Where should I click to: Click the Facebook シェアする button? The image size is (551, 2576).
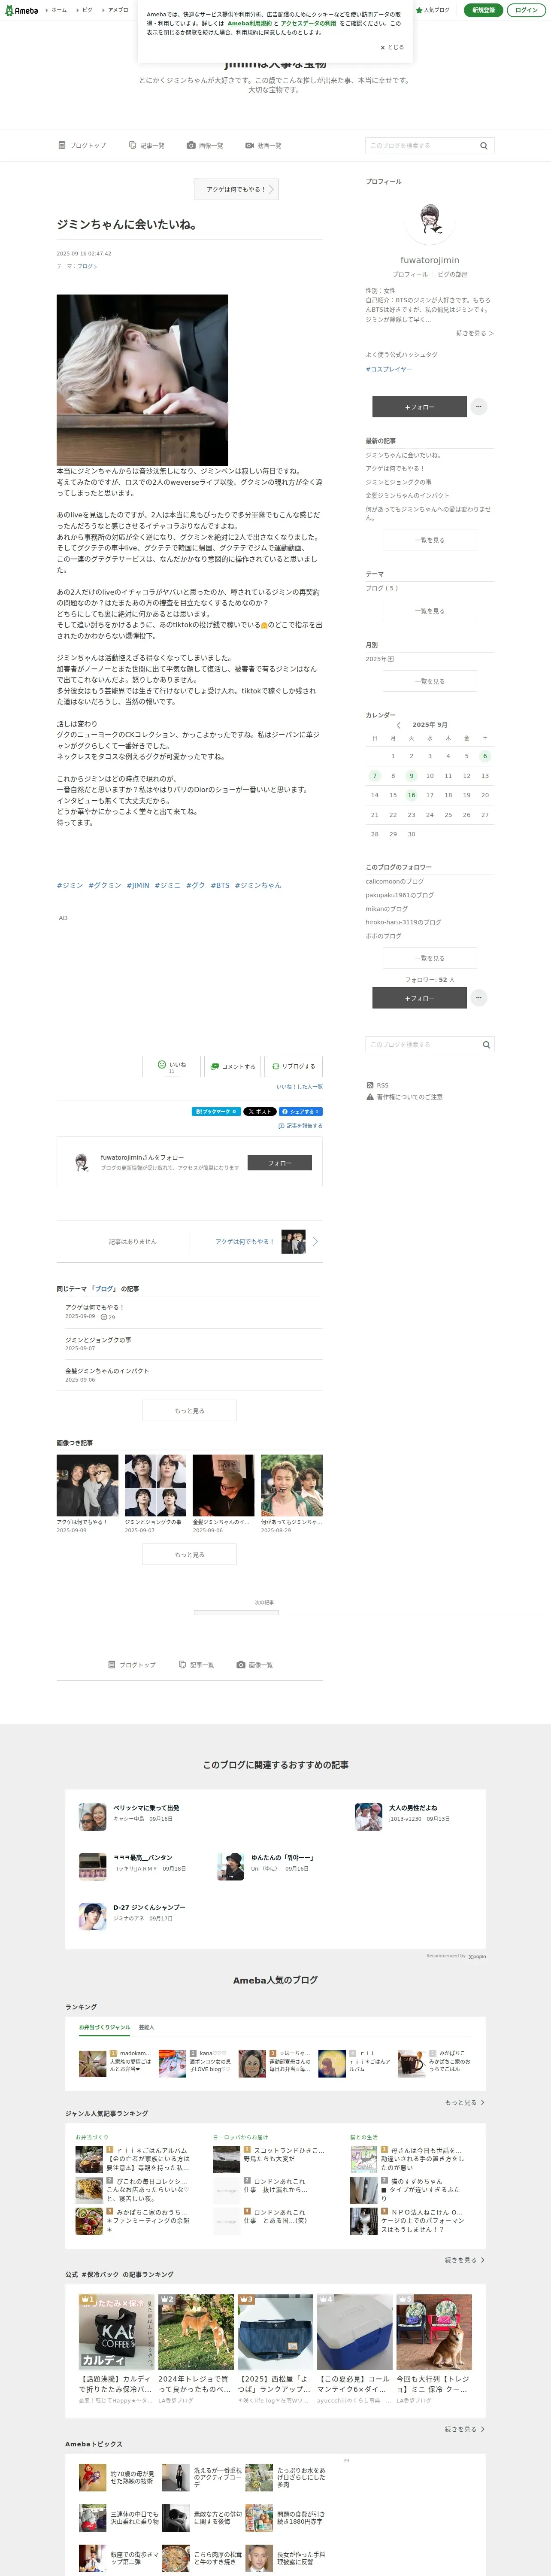[301, 1111]
